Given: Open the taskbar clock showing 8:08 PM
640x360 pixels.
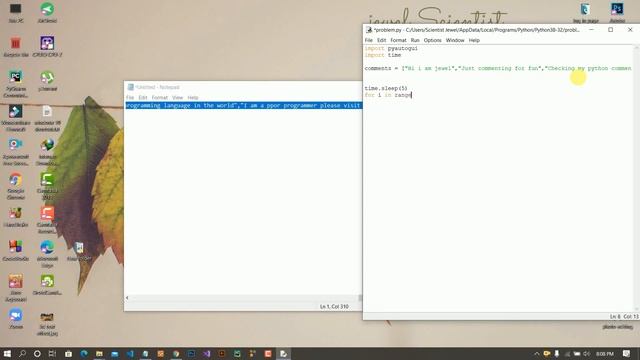Looking at the screenshot, I should coord(605,353).
